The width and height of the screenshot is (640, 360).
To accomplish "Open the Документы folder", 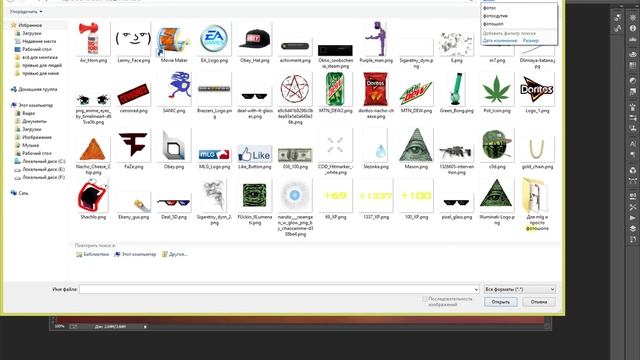I will point(34,121).
